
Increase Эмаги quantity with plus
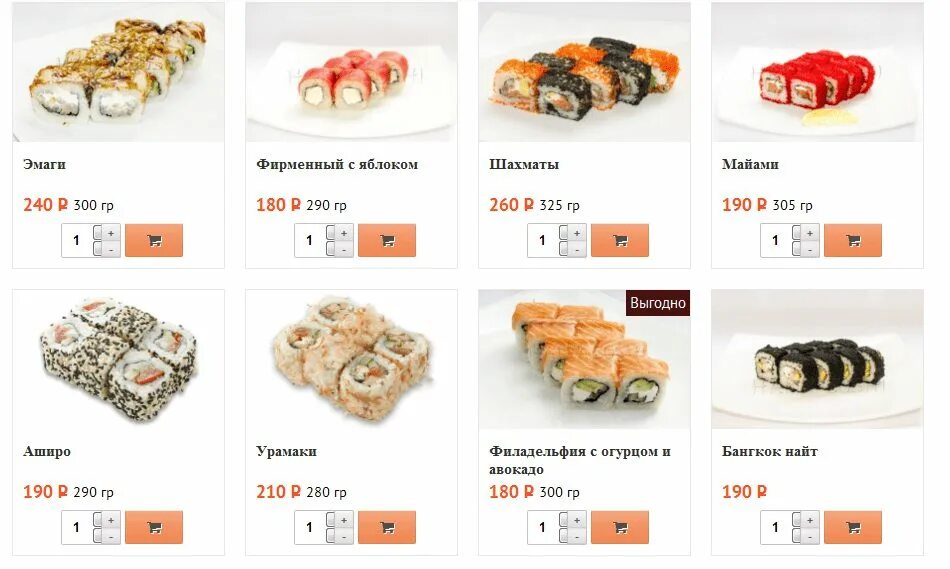click(107, 233)
